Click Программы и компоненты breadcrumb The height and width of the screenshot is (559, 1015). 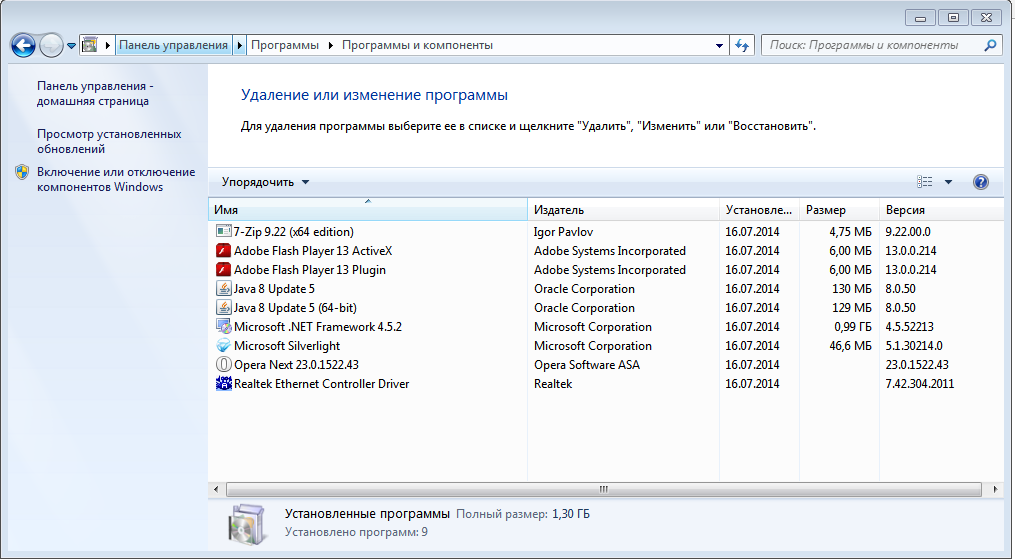[418, 45]
